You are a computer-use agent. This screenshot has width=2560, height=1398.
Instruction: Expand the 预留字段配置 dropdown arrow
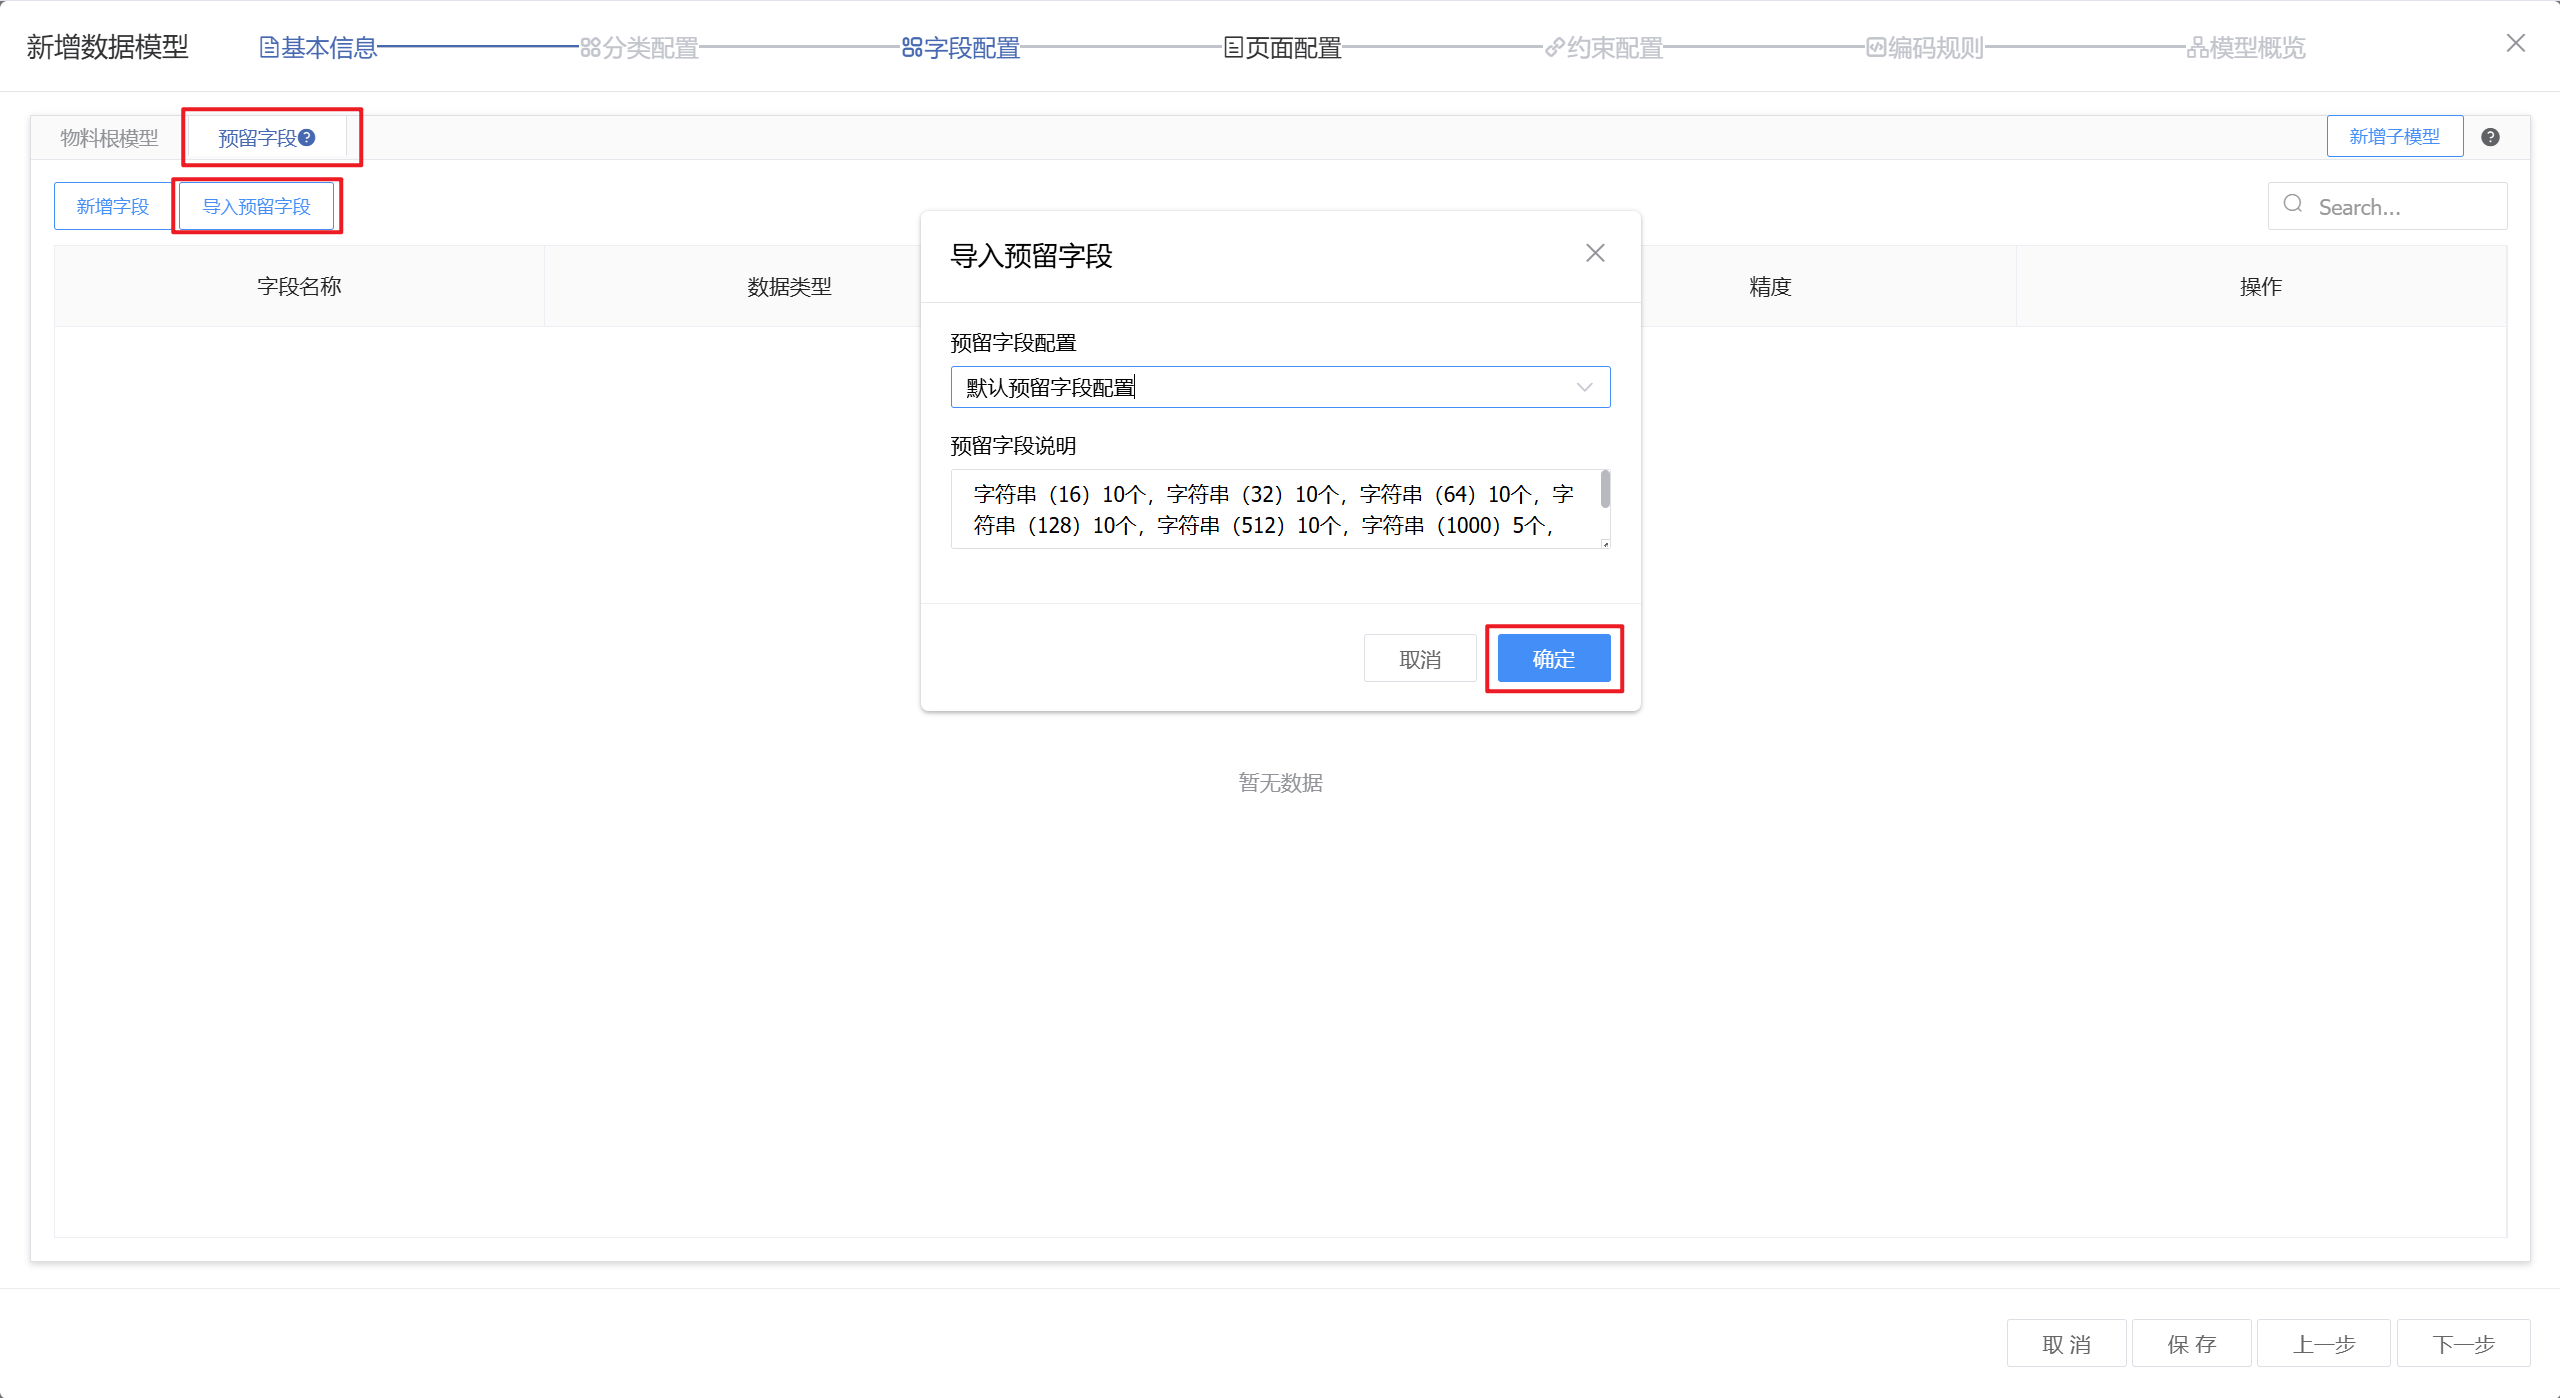pyautogui.click(x=1584, y=387)
